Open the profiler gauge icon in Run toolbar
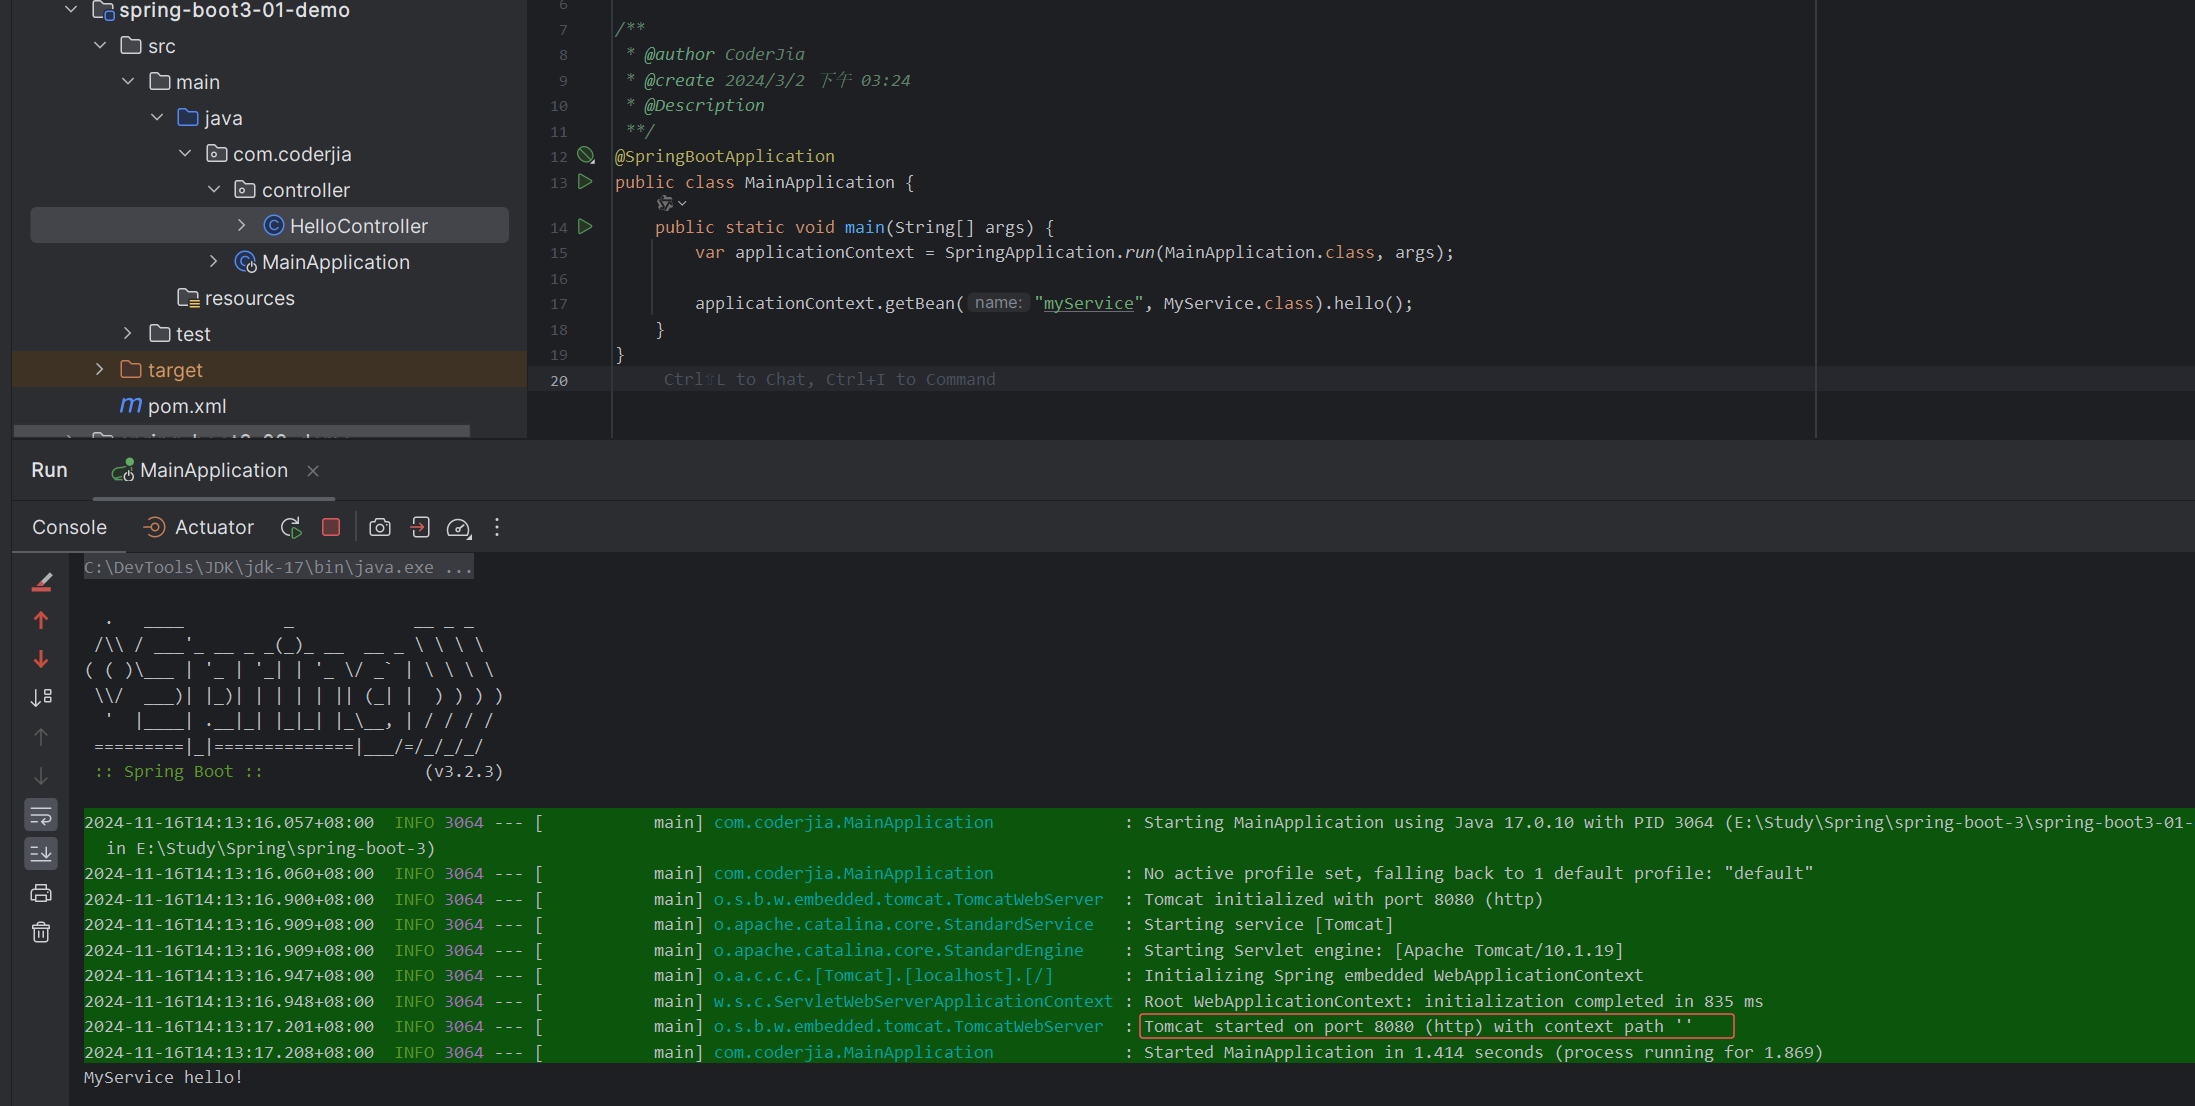Viewport: 2195px width, 1106px height. (x=459, y=527)
